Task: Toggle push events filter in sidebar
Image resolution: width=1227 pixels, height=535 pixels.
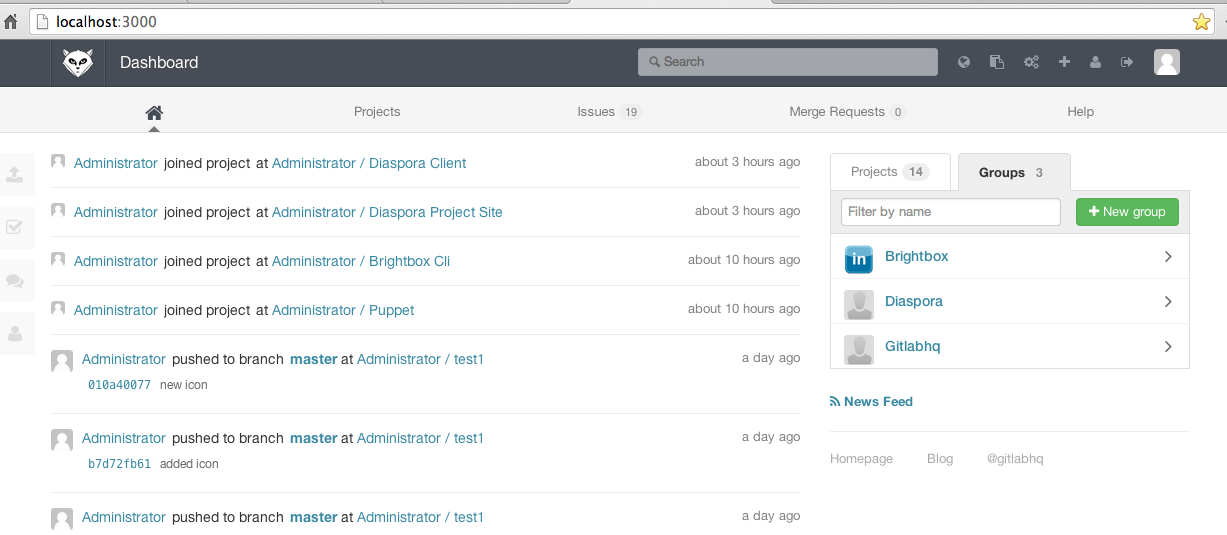Action: [x=15, y=174]
